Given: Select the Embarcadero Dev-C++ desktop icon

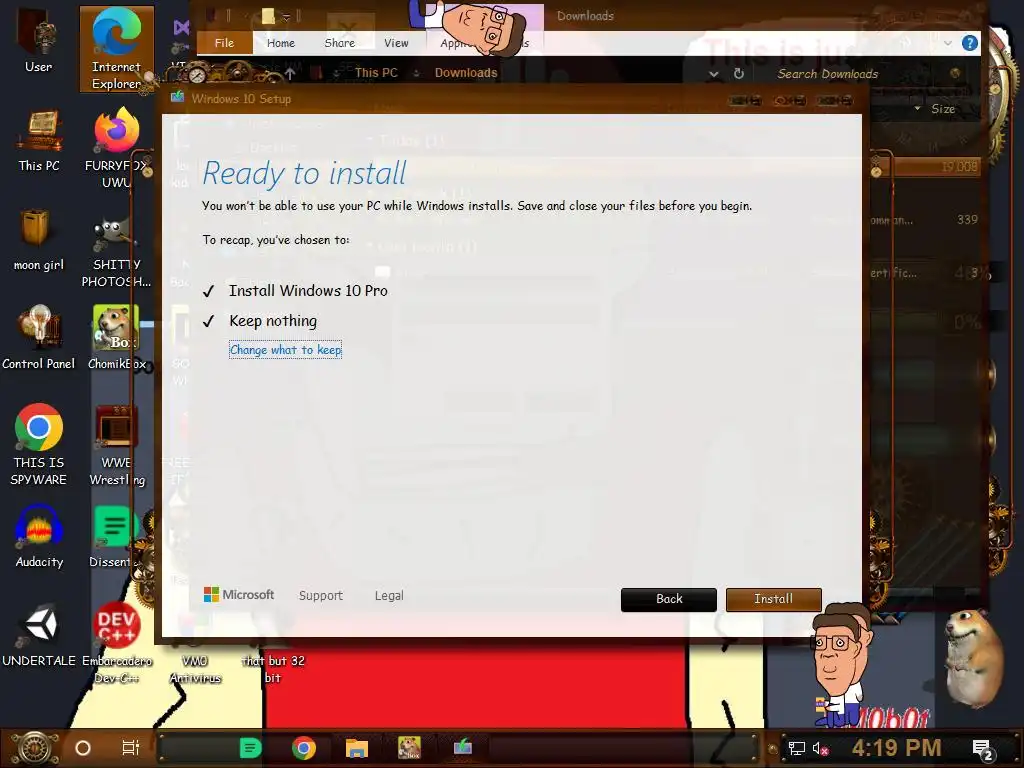Looking at the screenshot, I should pyautogui.click(x=116, y=644).
